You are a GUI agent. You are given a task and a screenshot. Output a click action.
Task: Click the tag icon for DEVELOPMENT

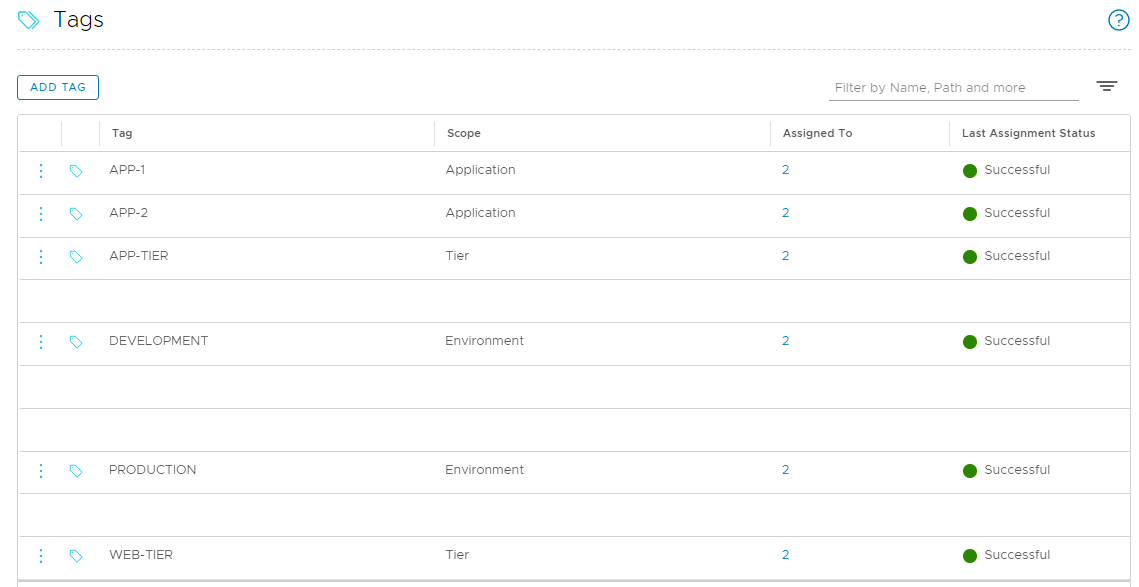tap(76, 342)
